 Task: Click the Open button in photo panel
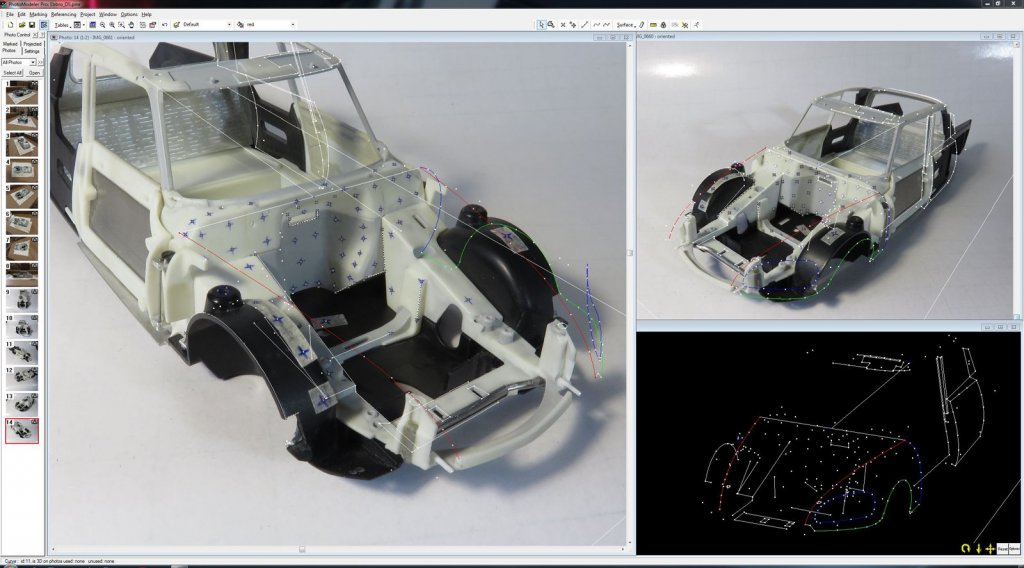(x=34, y=72)
